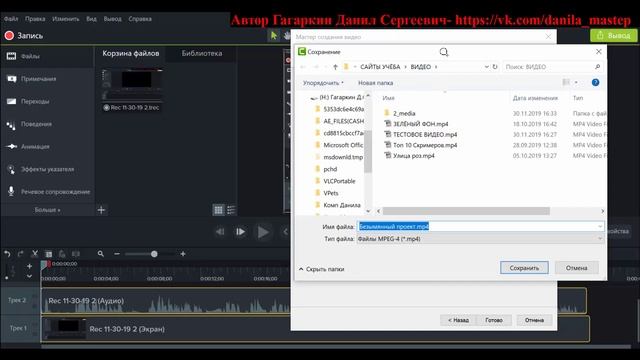Image resolution: width=640 pixels, height=360 pixels.
Task: Expand the Больше more tools list
Action: coord(47,210)
